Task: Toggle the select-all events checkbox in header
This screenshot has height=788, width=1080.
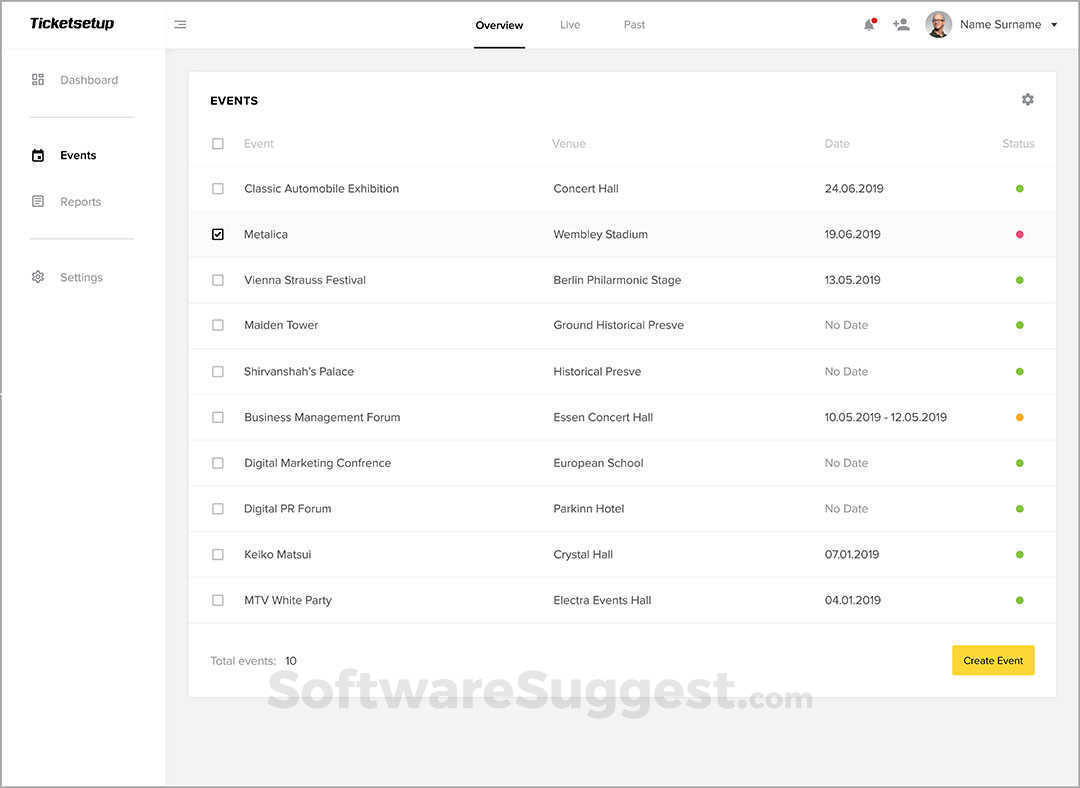Action: (218, 144)
